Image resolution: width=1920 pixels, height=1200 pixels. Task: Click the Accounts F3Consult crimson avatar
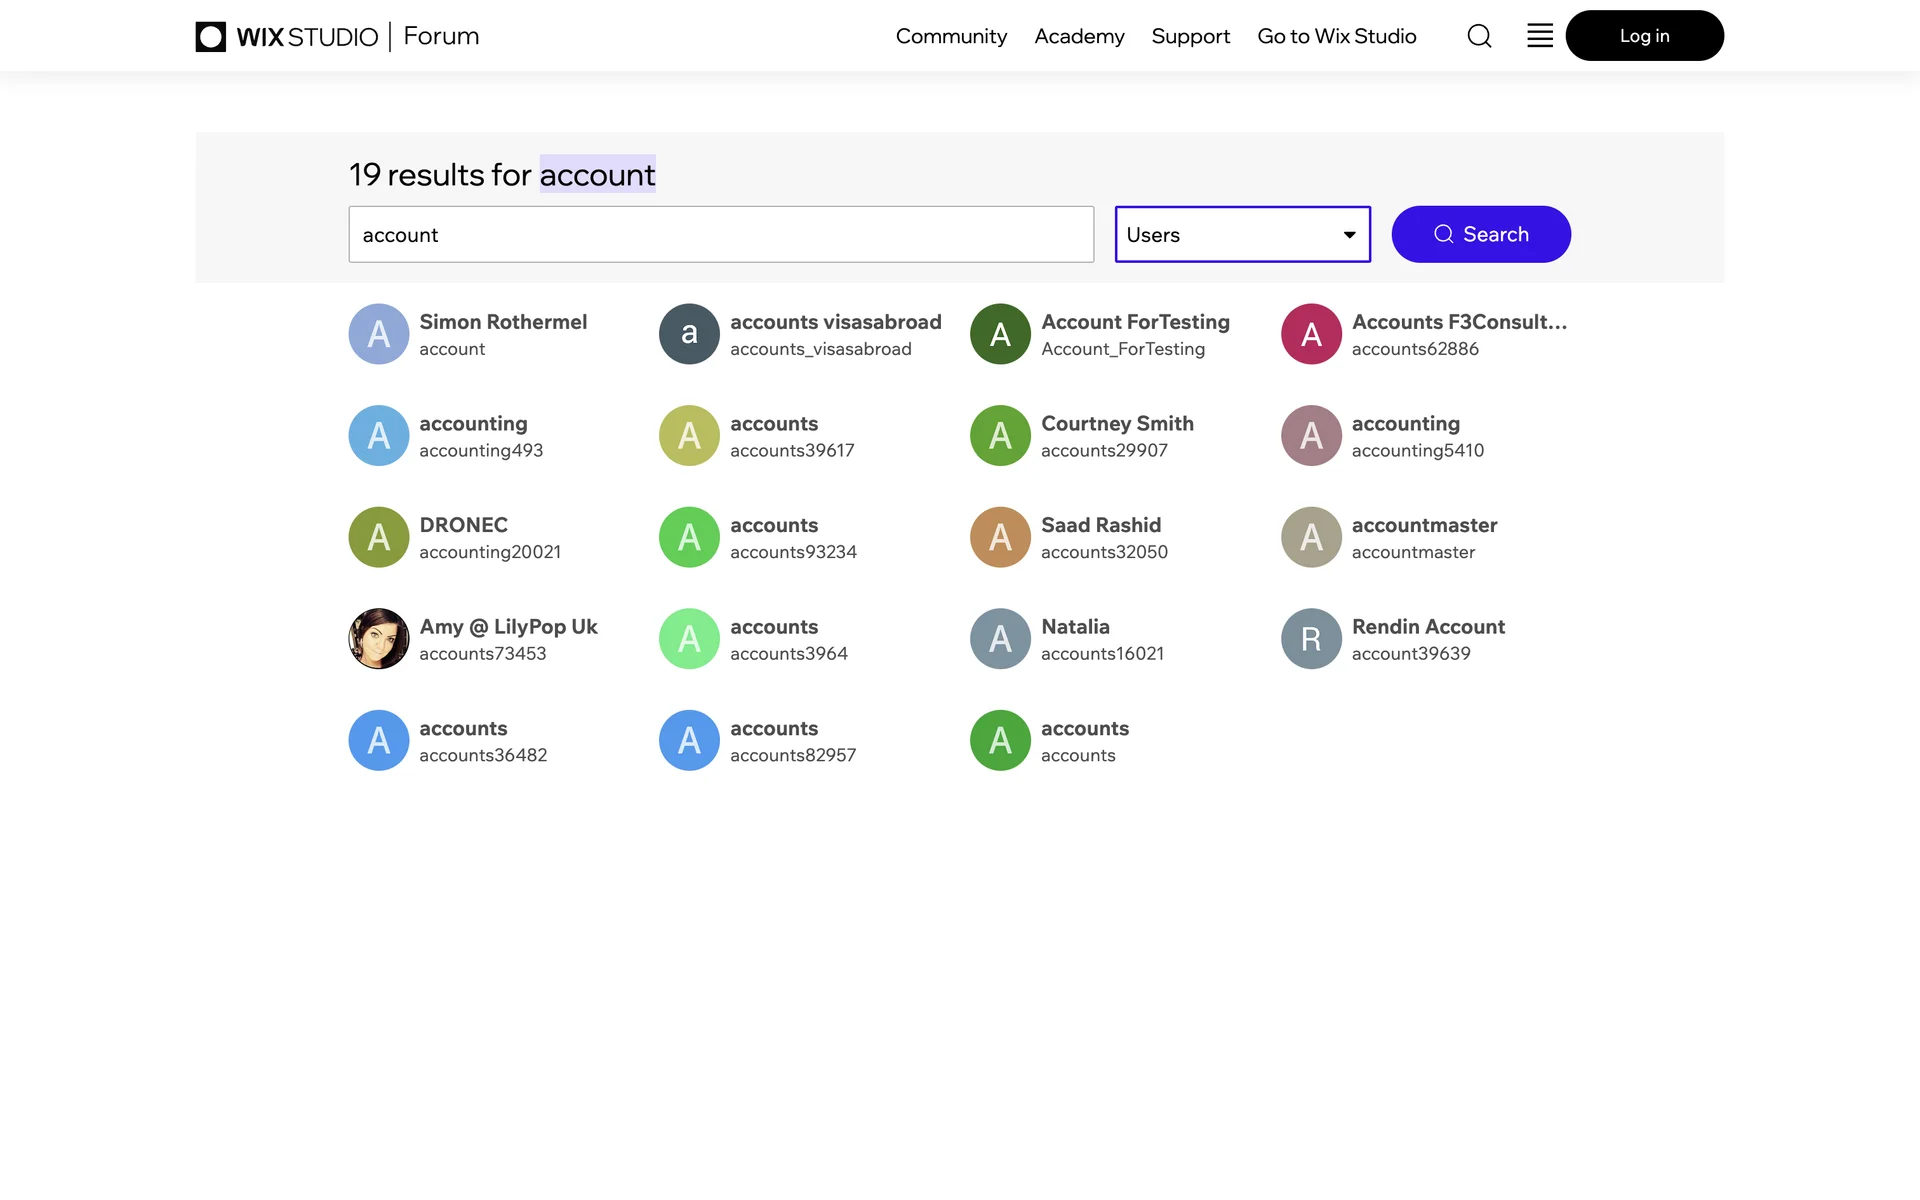[x=1310, y=334]
